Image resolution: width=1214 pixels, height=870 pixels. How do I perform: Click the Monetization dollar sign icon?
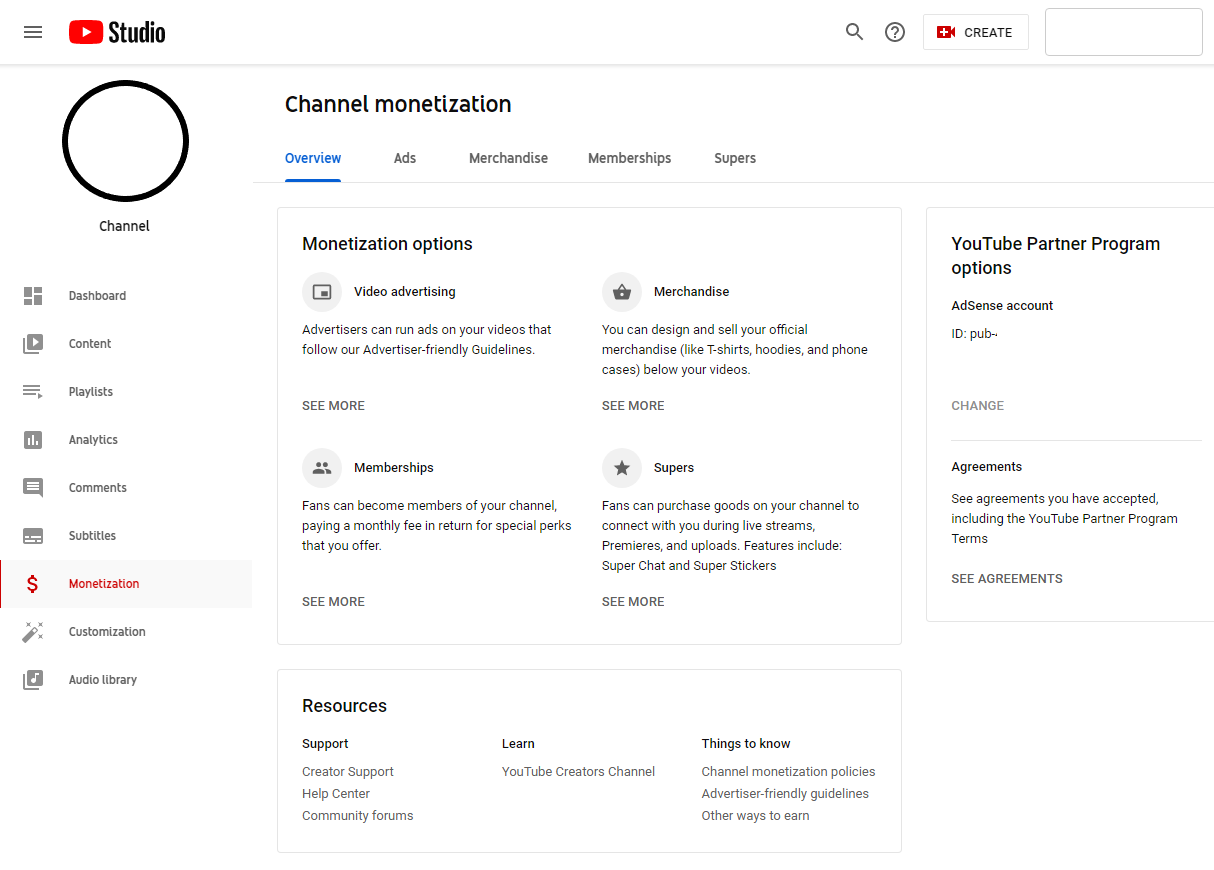[x=33, y=584]
